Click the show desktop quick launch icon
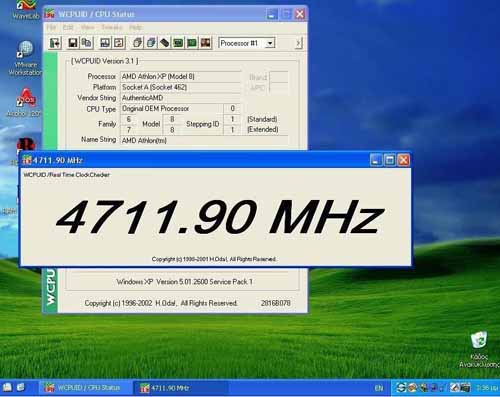 (x=7, y=387)
